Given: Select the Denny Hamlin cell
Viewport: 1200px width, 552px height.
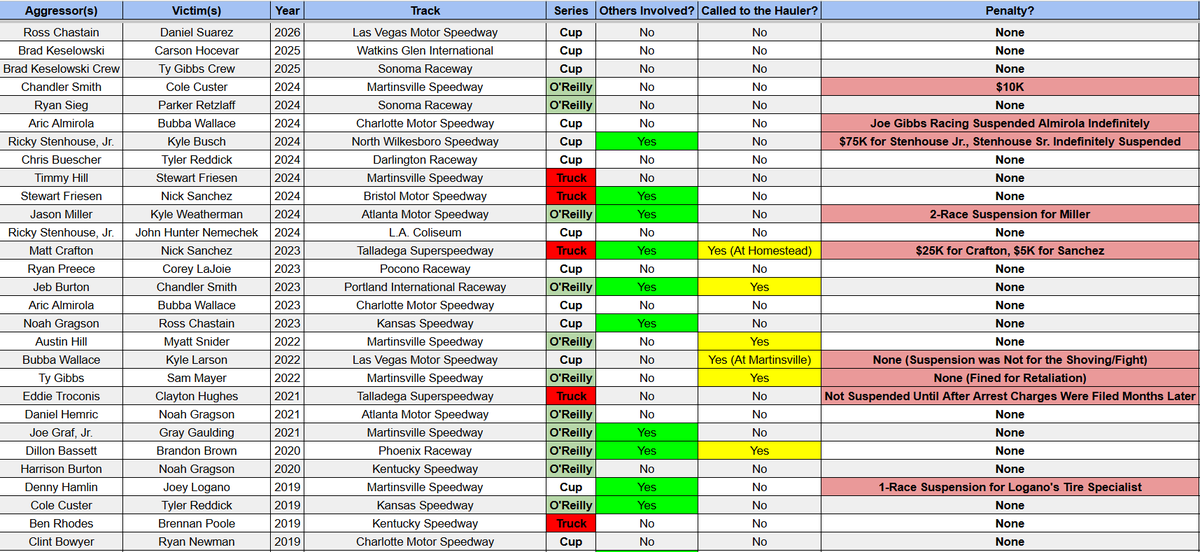Looking at the screenshot, I should (x=61, y=487).
